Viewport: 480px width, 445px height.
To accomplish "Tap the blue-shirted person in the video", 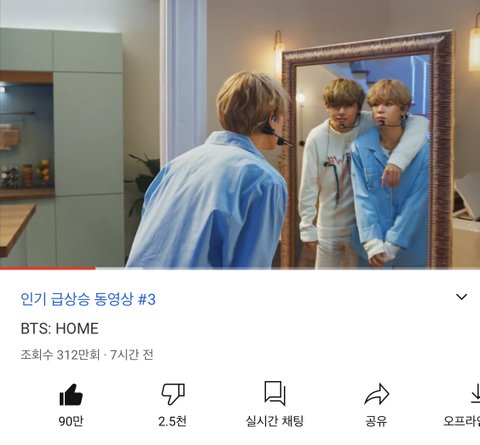I will (x=213, y=173).
